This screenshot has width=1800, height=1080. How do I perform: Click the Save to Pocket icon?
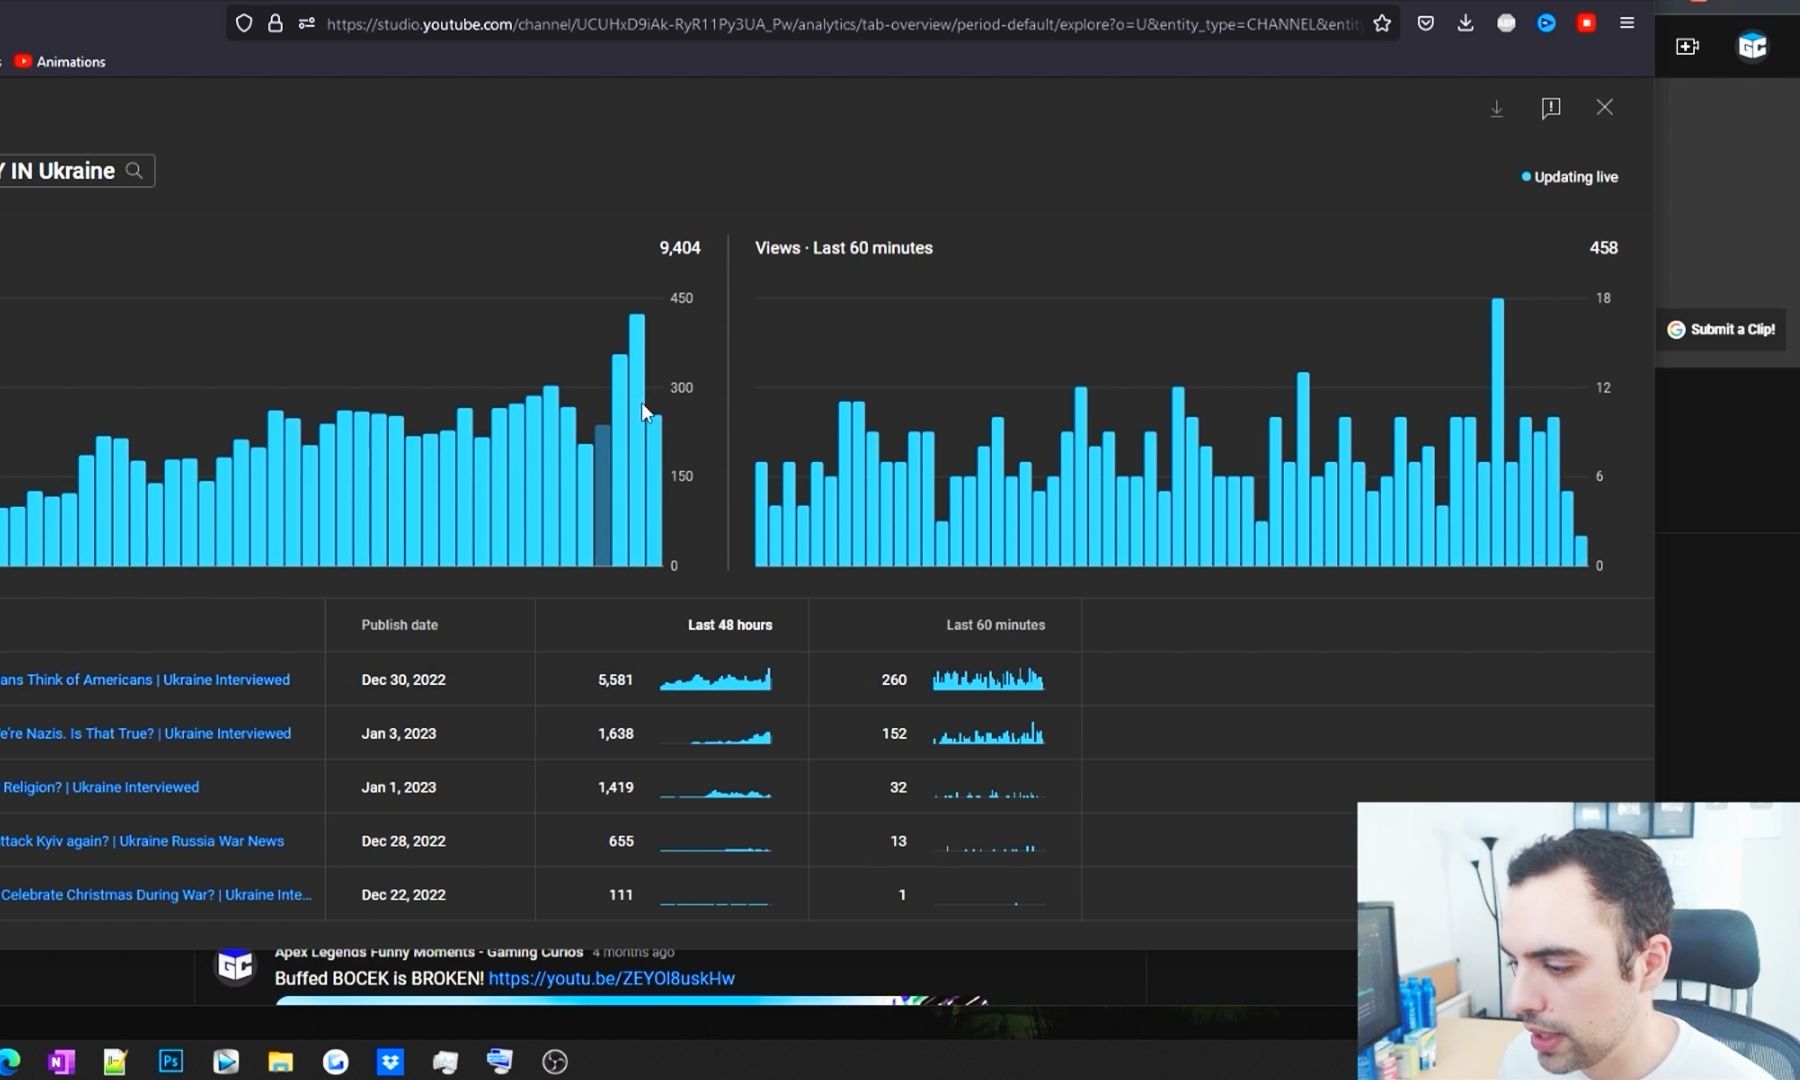(x=1425, y=23)
